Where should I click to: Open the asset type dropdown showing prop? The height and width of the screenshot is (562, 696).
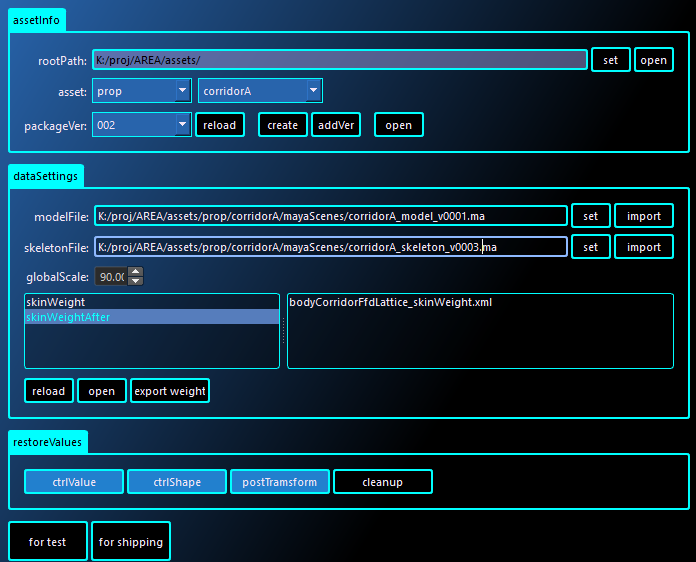141,91
